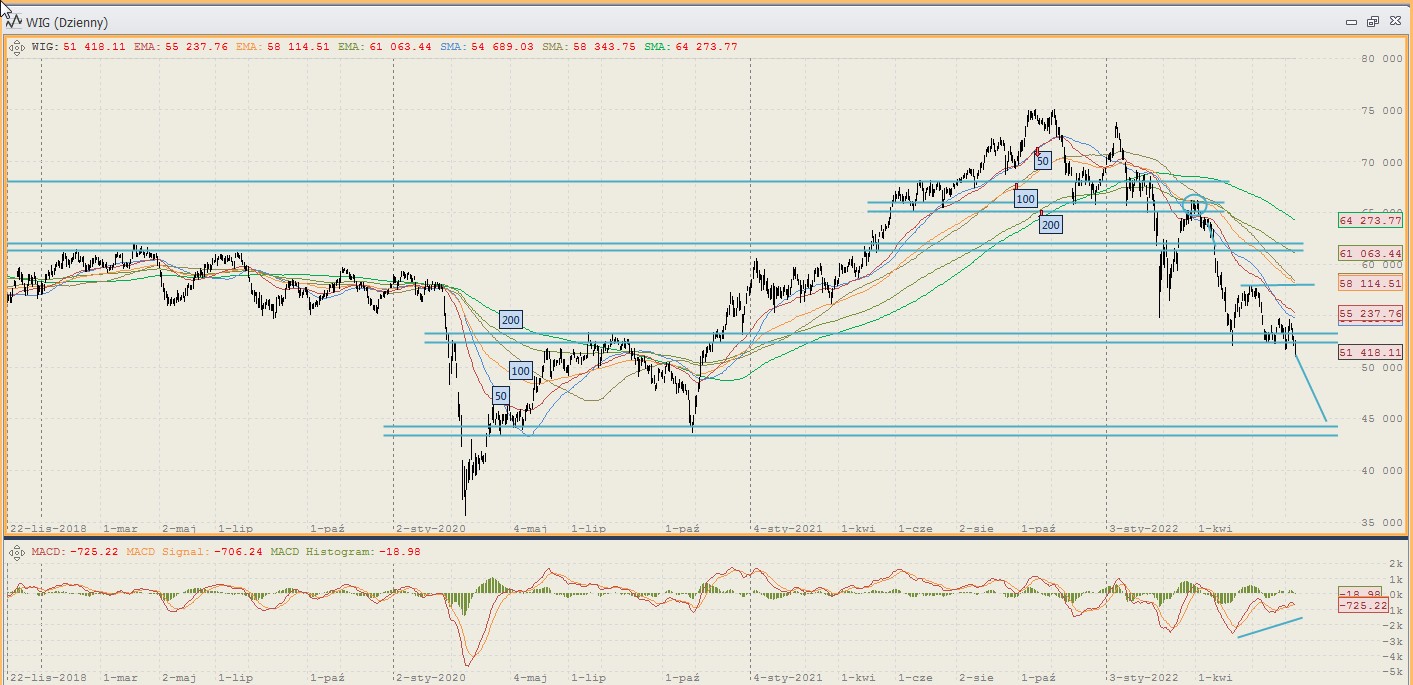Select the descending blue projection line toward 45 000
Viewport: 1413px width, 685px height.
pos(1311,388)
